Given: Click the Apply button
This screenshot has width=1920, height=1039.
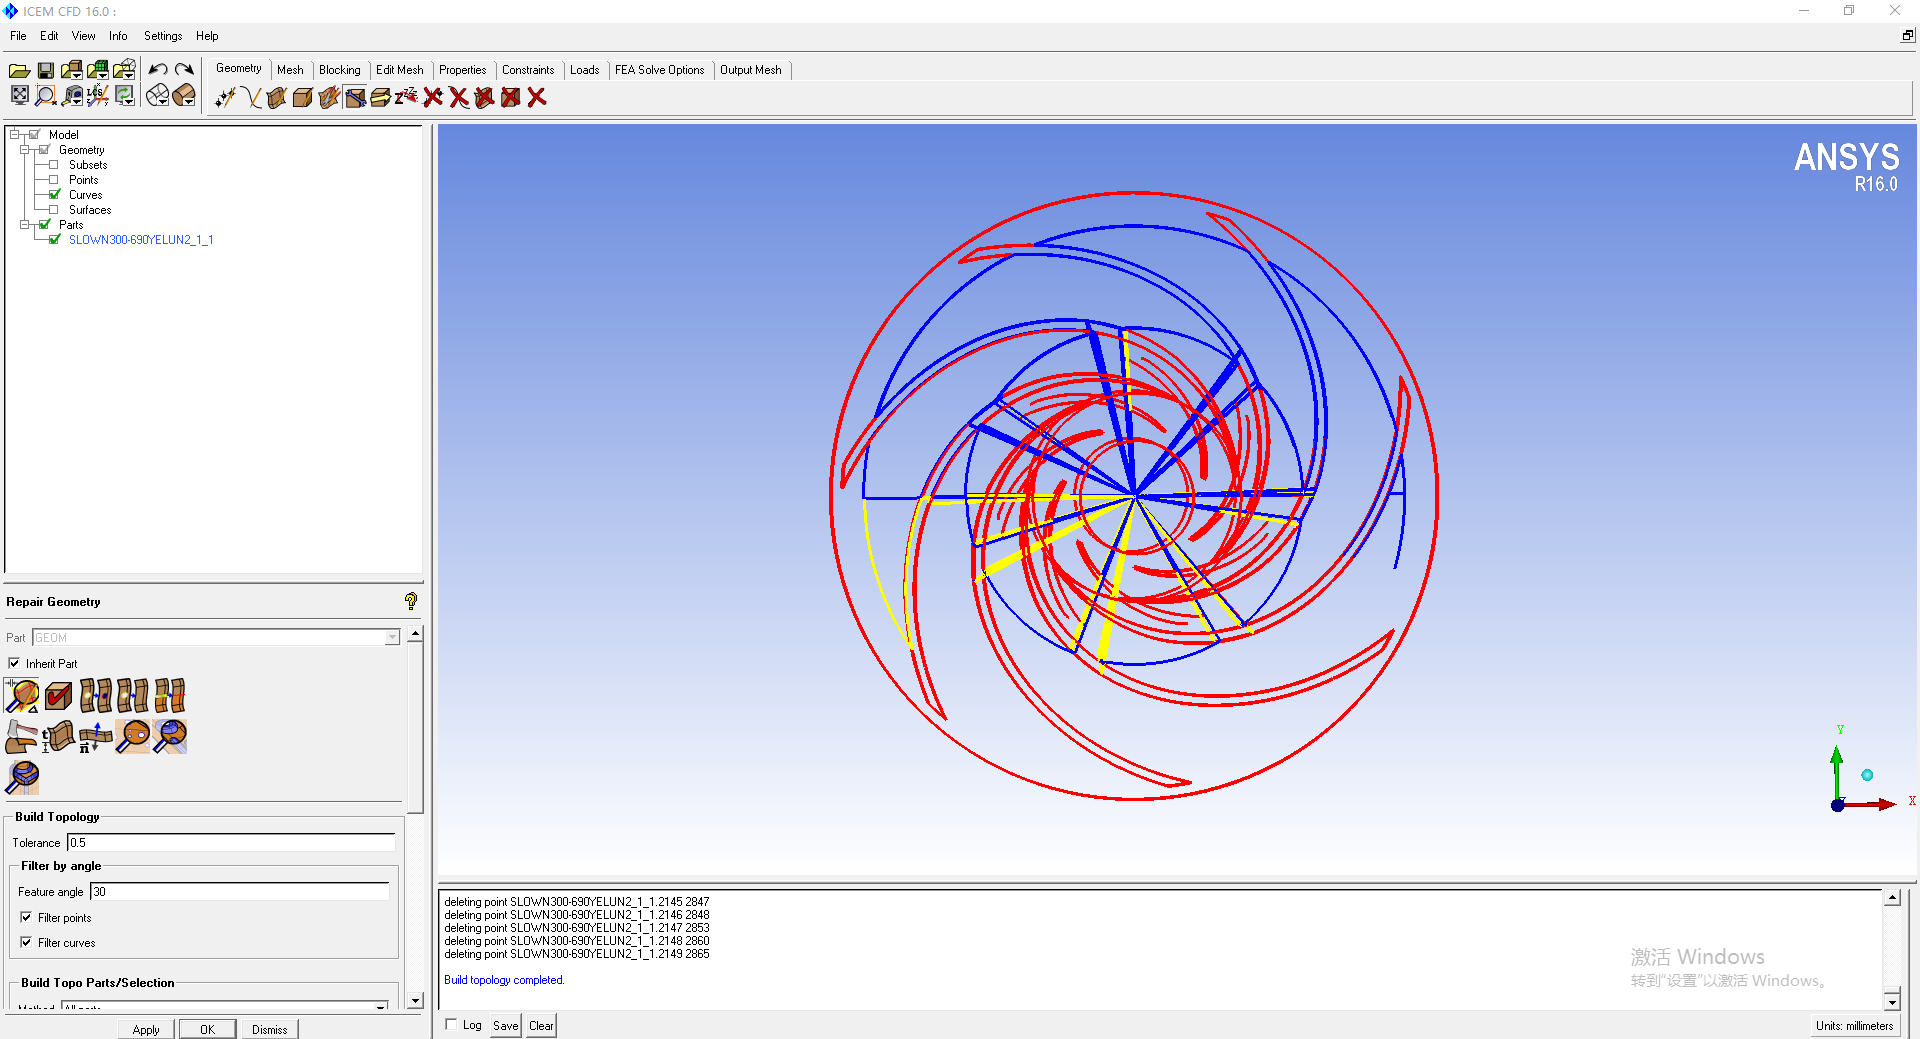Looking at the screenshot, I should tap(146, 1029).
